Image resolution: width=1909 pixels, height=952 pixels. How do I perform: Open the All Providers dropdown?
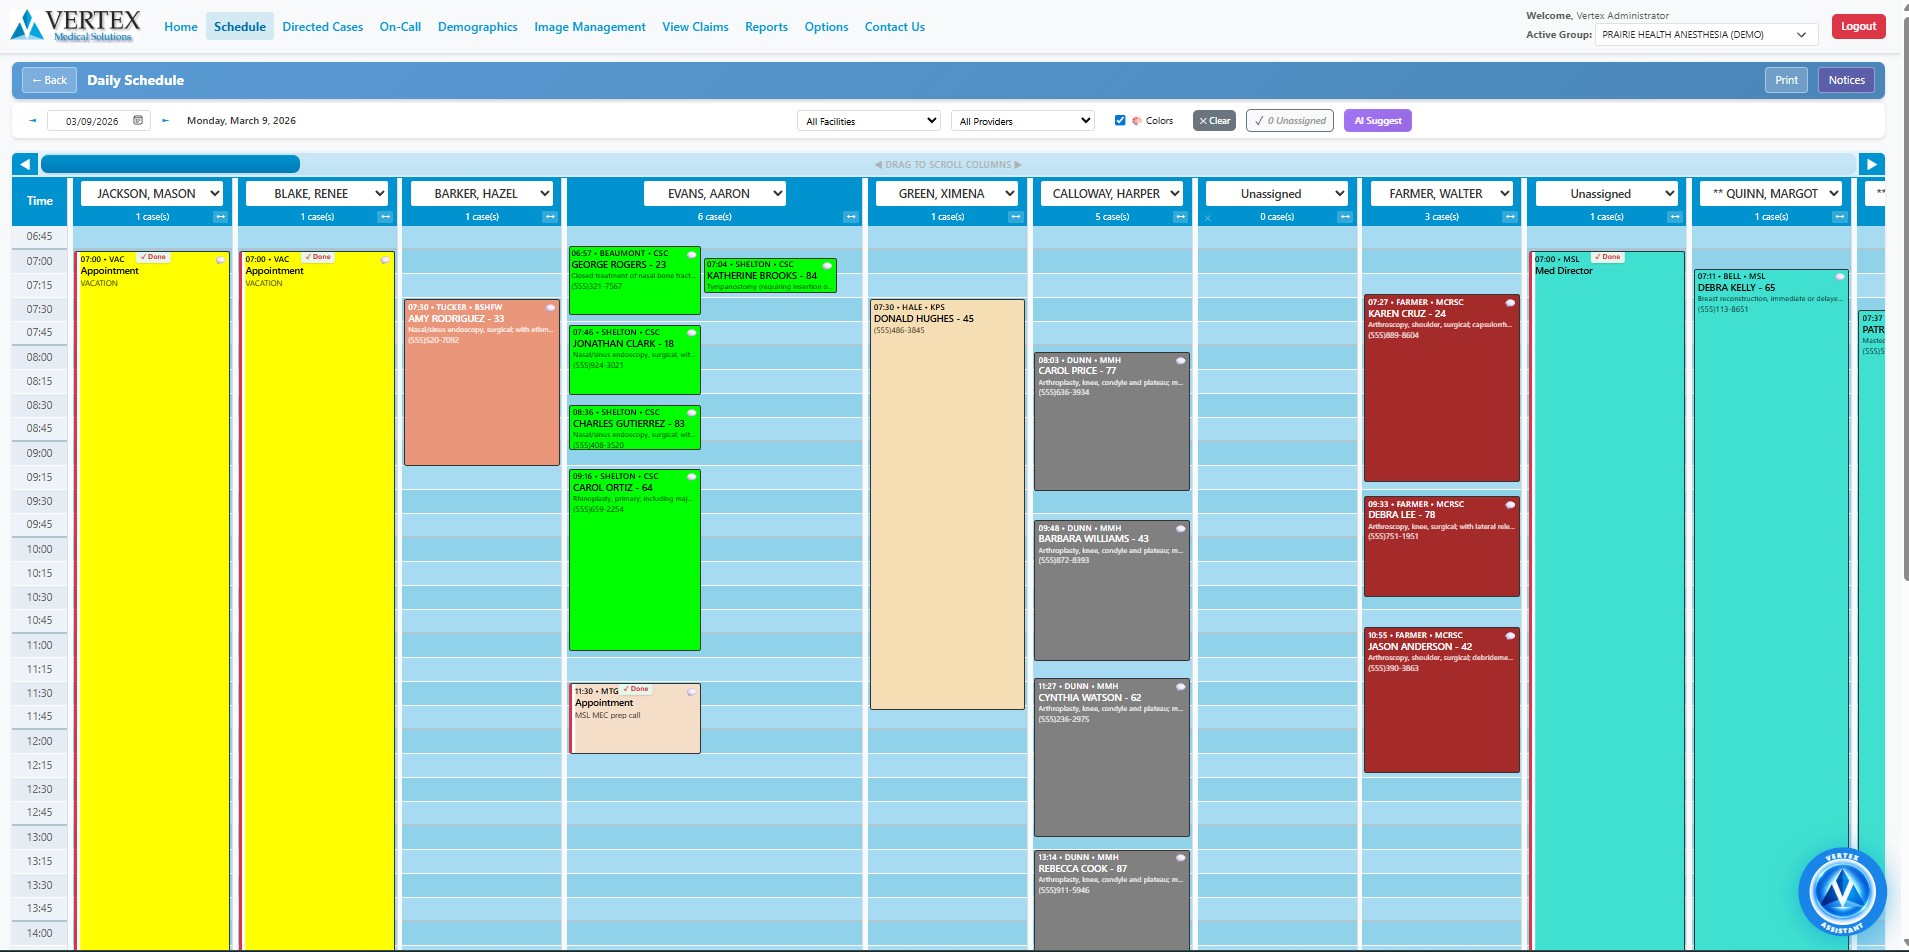point(1021,120)
